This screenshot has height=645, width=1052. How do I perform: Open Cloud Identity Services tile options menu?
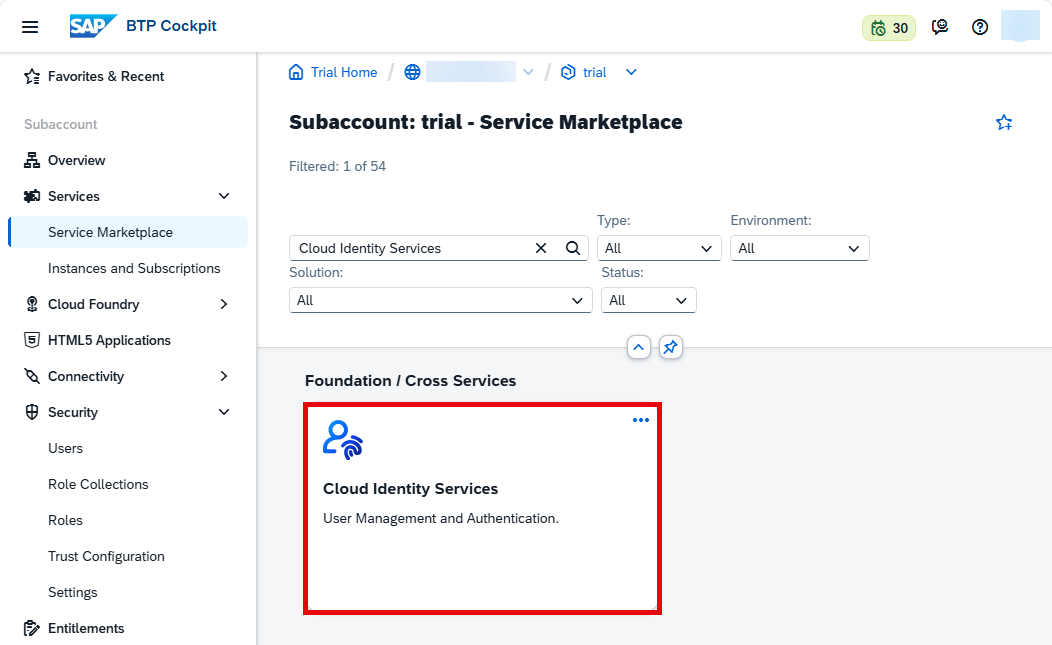[641, 420]
